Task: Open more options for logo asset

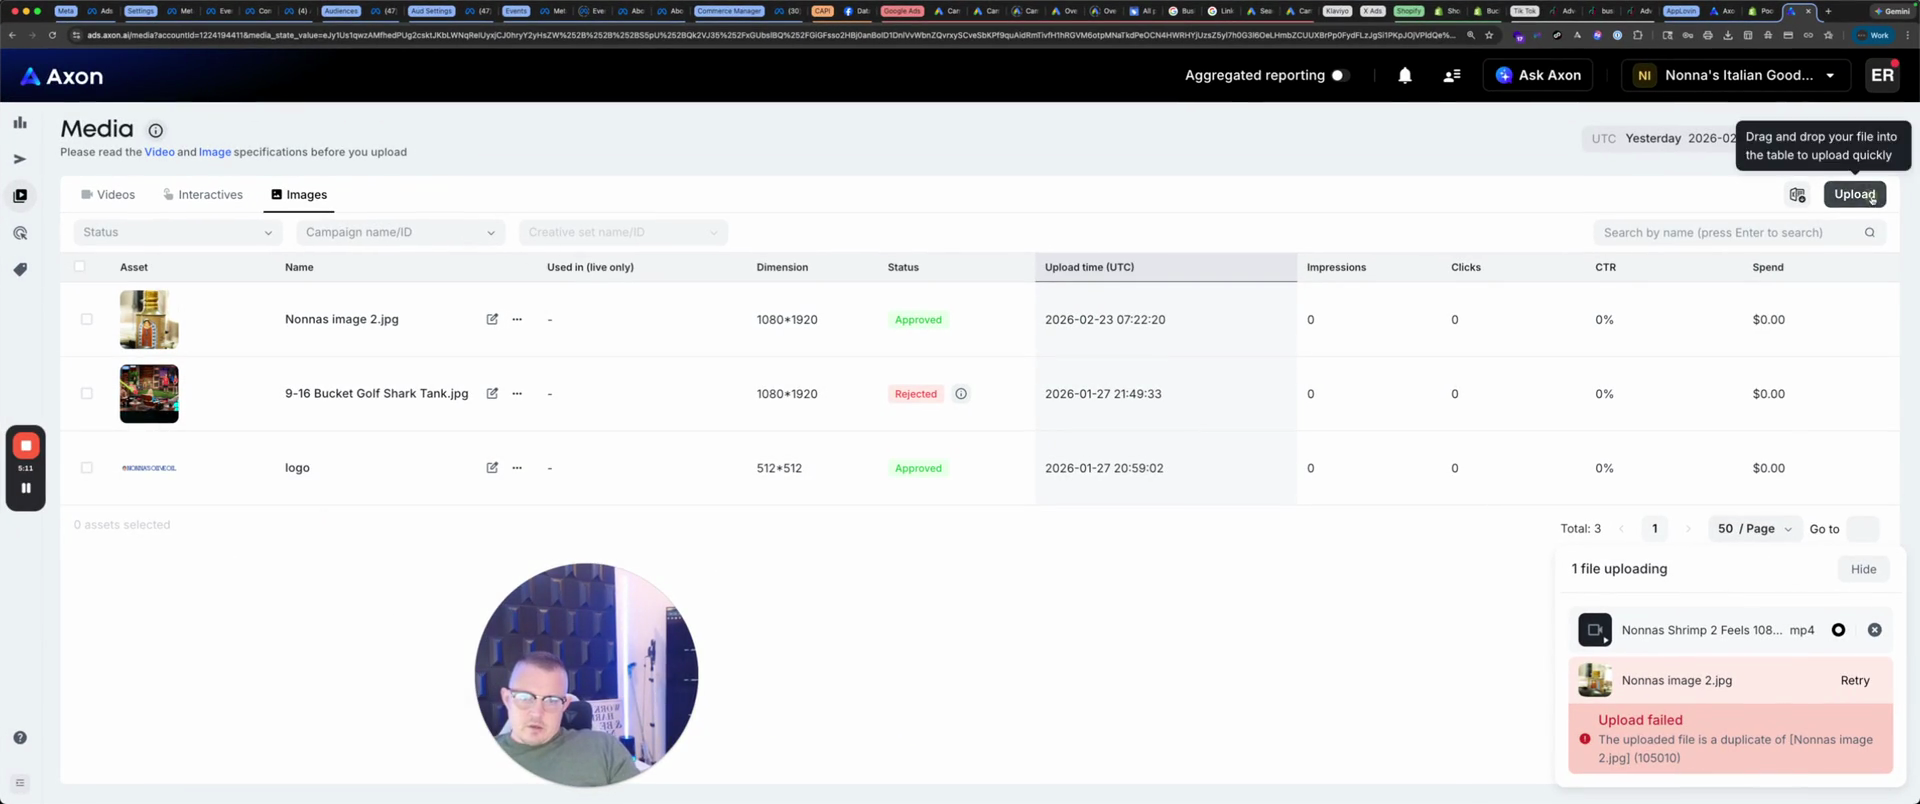Action: (x=517, y=468)
